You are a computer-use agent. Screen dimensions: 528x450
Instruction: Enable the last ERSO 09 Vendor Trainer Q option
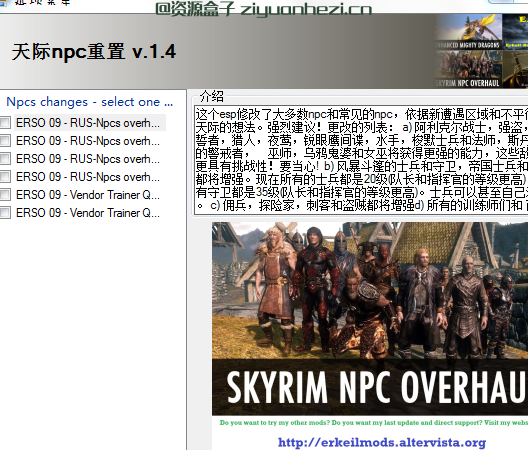[5, 213]
